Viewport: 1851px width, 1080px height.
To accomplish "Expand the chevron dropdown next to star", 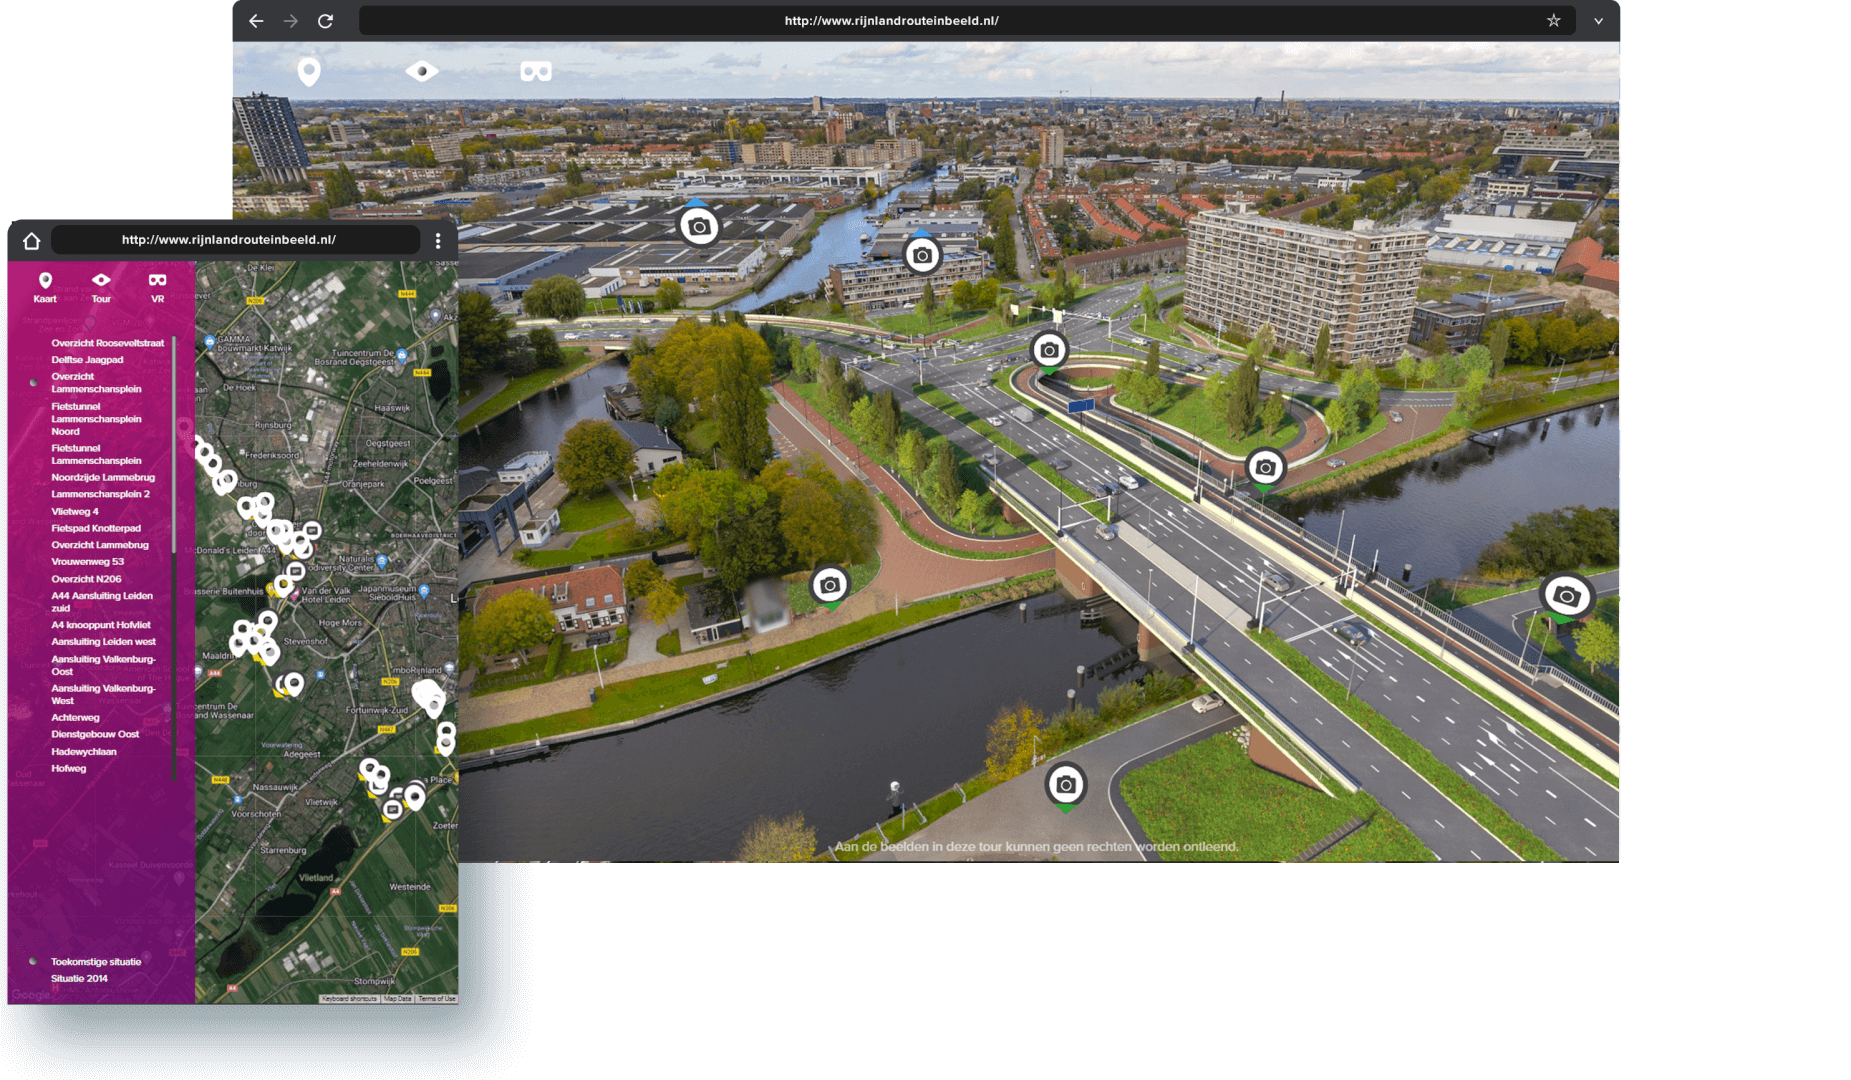I will pyautogui.click(x=1598, y=21).
